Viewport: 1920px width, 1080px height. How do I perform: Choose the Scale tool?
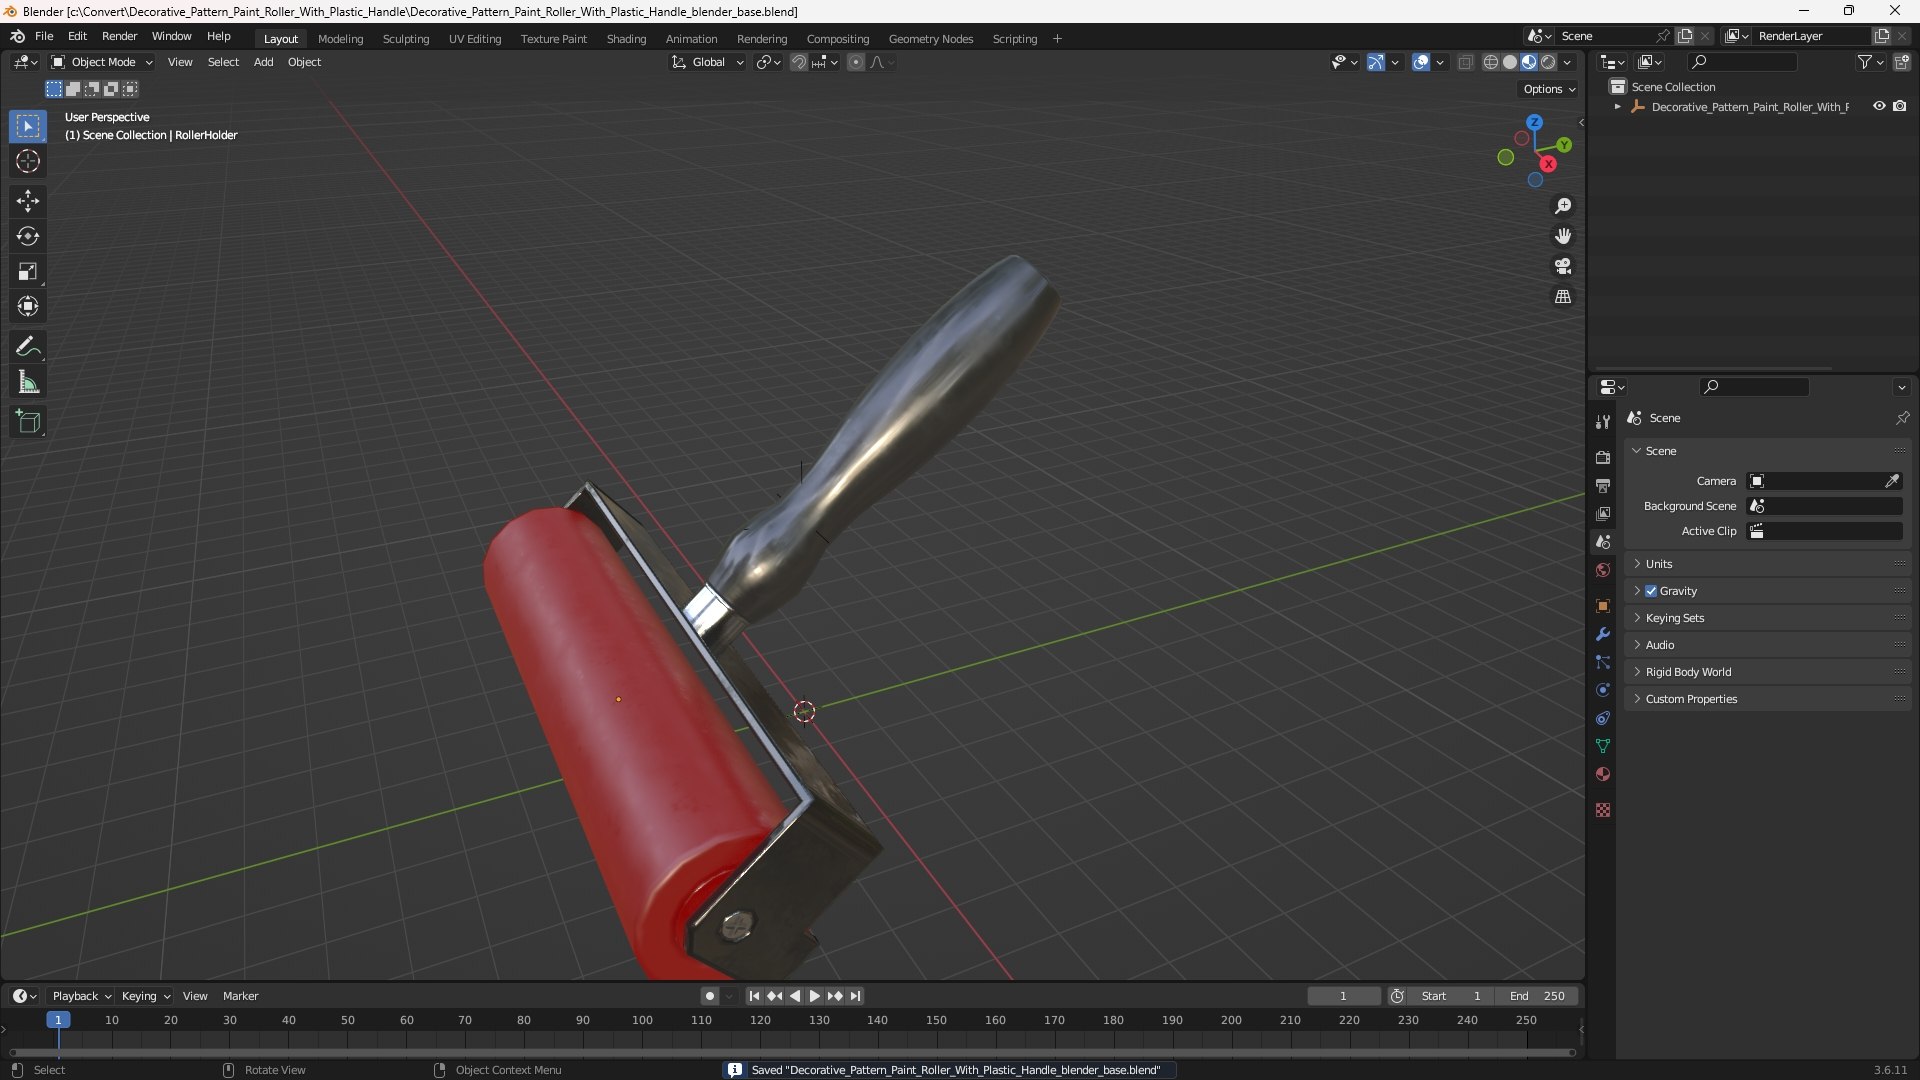point(28,271)
